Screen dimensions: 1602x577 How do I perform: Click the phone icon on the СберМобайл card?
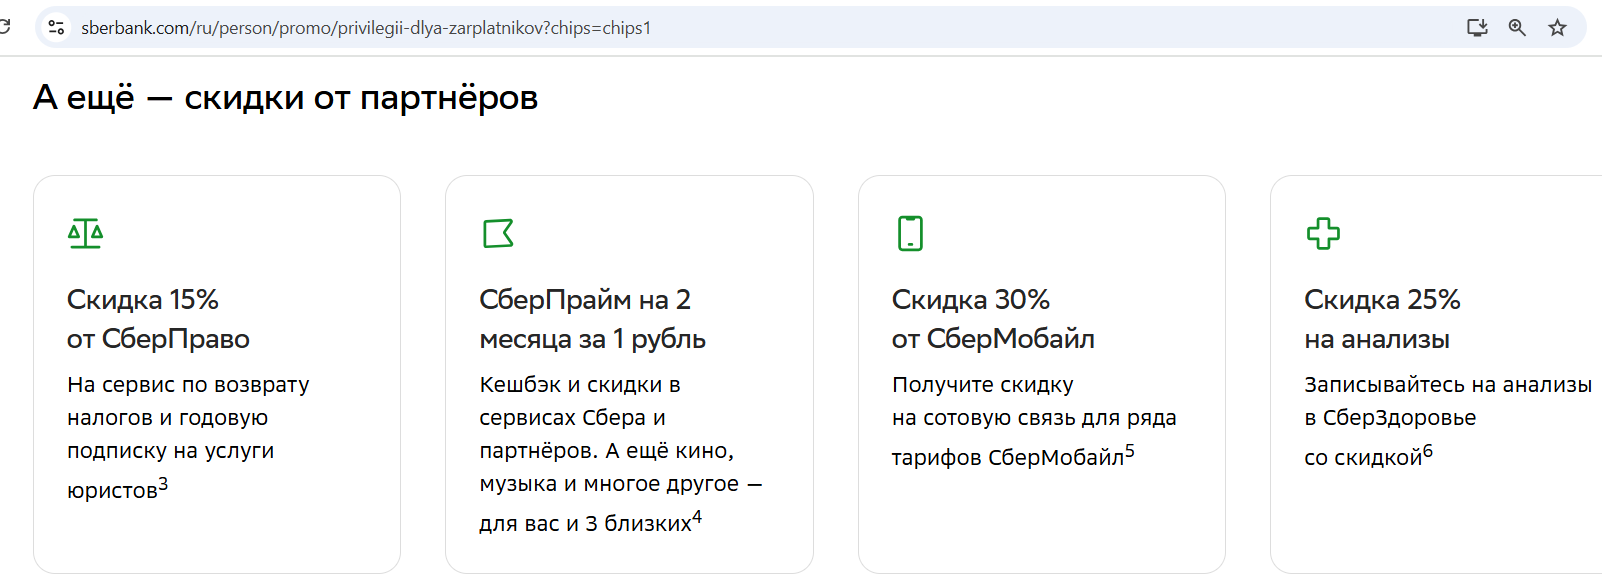pos(910,233)
